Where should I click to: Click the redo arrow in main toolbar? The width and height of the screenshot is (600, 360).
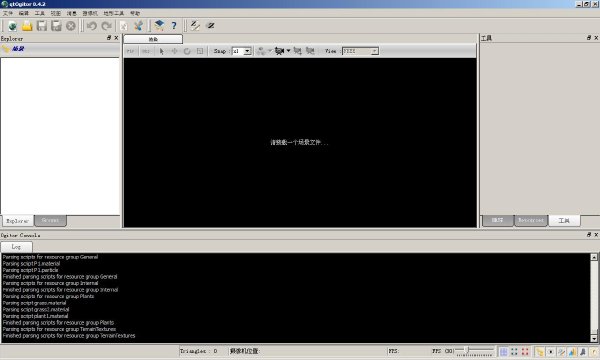tap(106, 26)
